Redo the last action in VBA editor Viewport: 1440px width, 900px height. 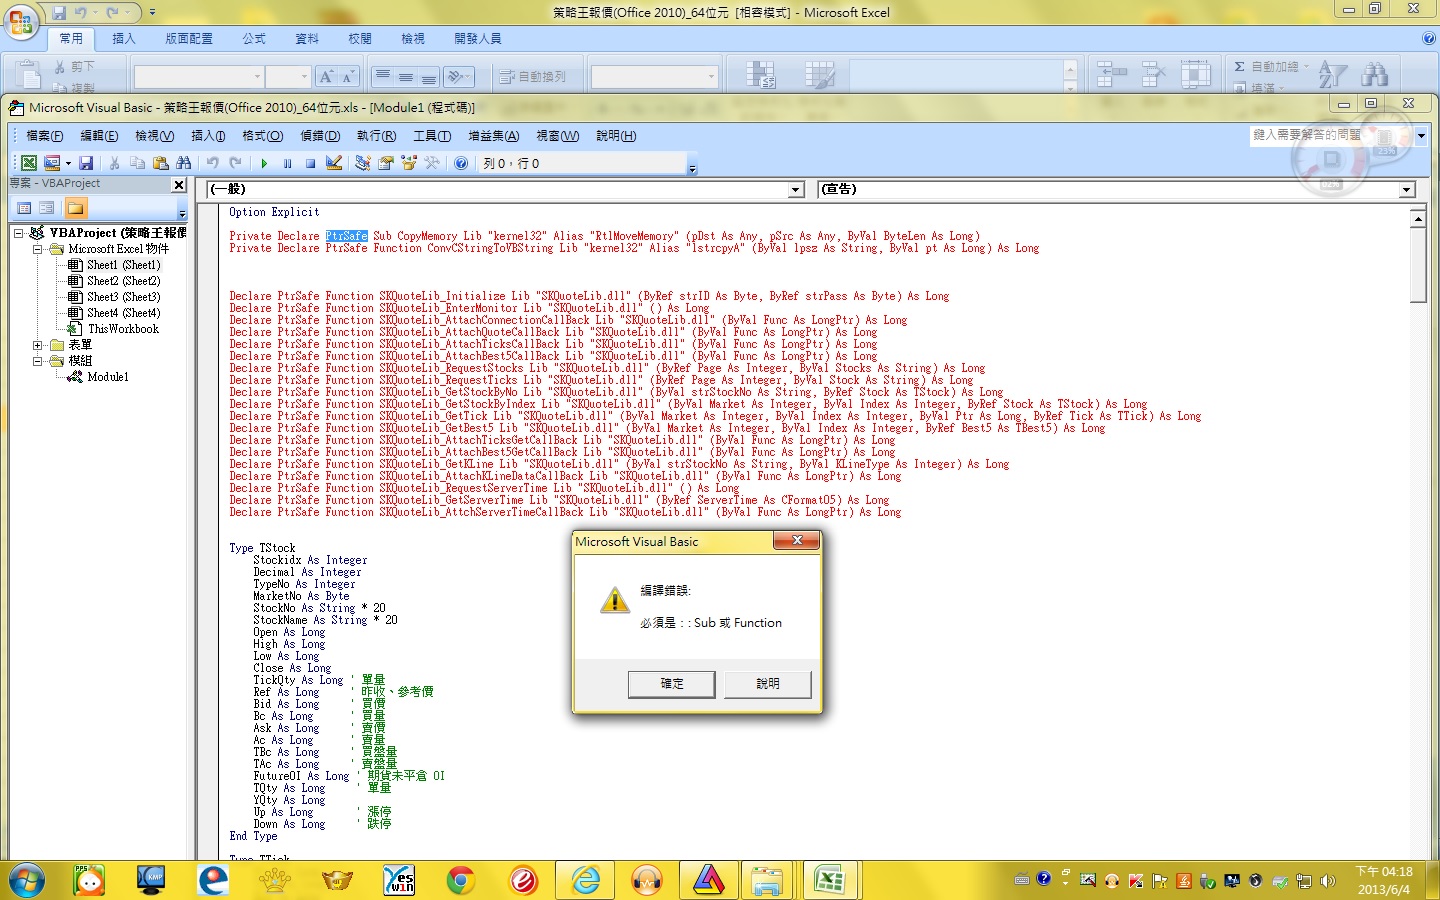235,163
